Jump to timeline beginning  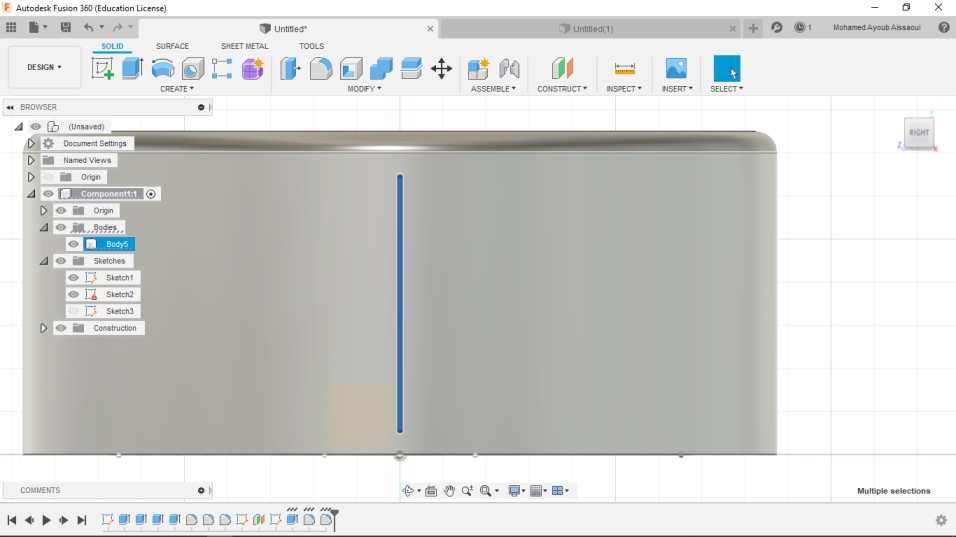pyautogui.click(x=12, y=520)
